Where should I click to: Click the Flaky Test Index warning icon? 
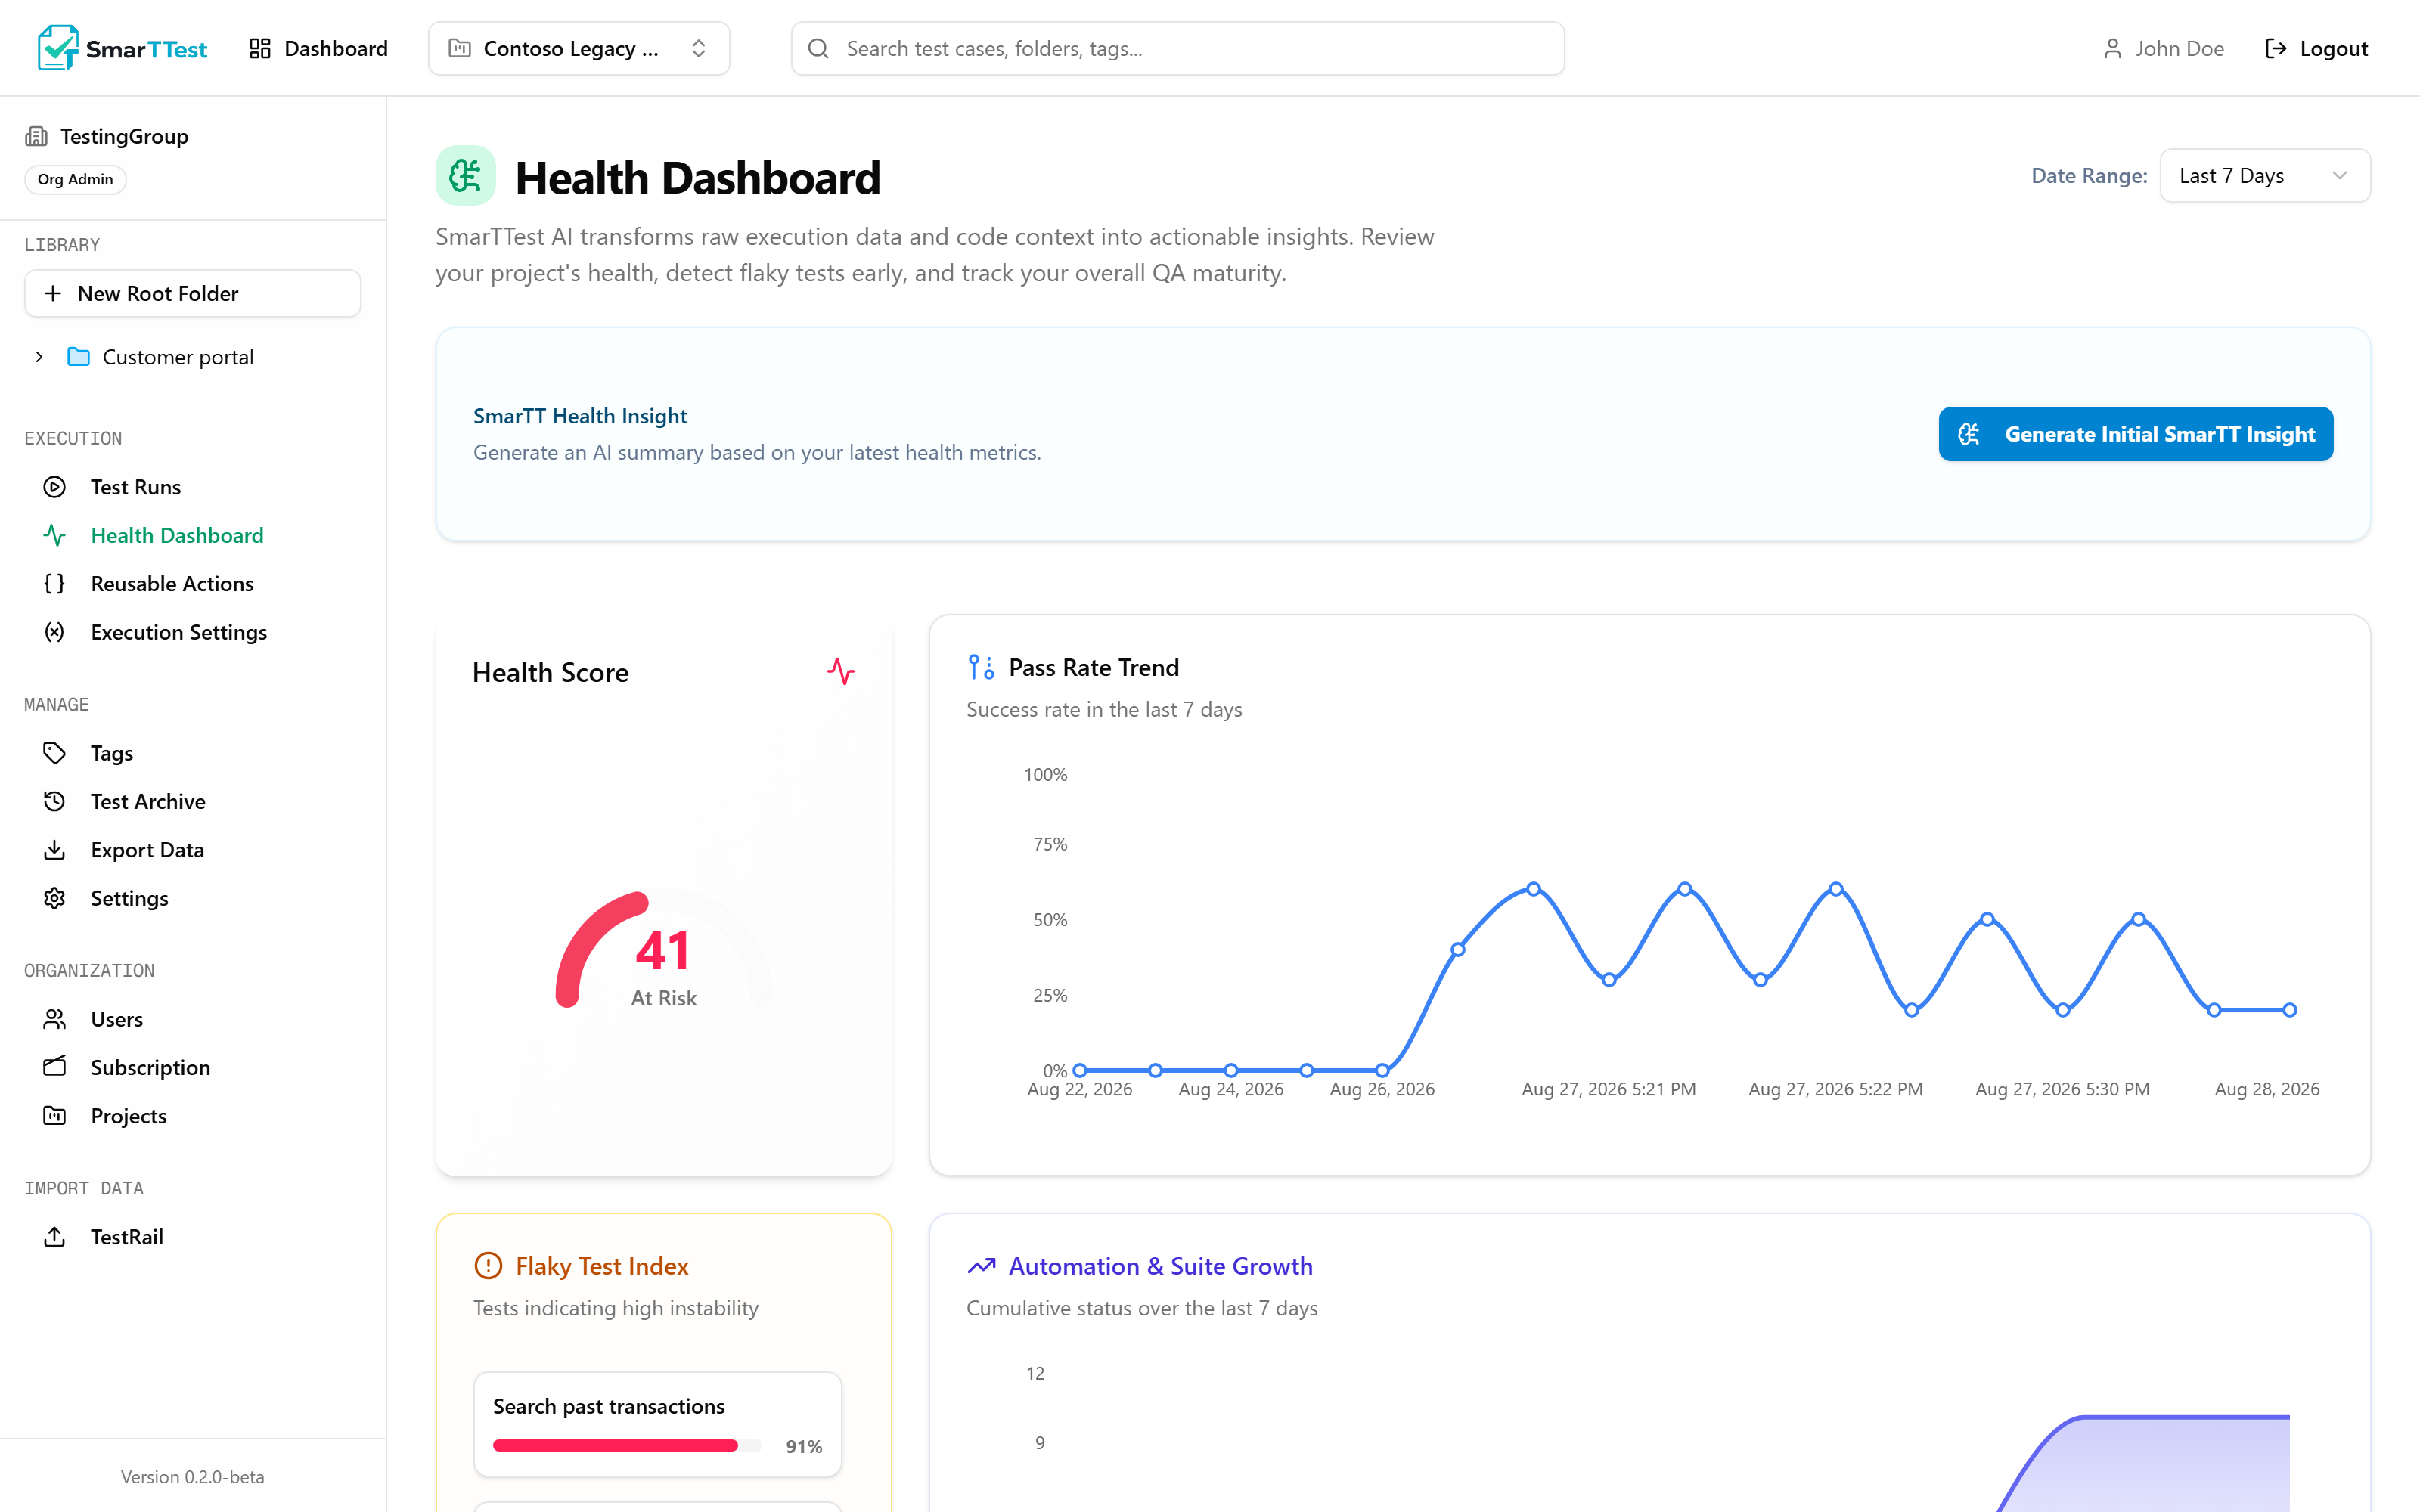[x=488, y=1266]
